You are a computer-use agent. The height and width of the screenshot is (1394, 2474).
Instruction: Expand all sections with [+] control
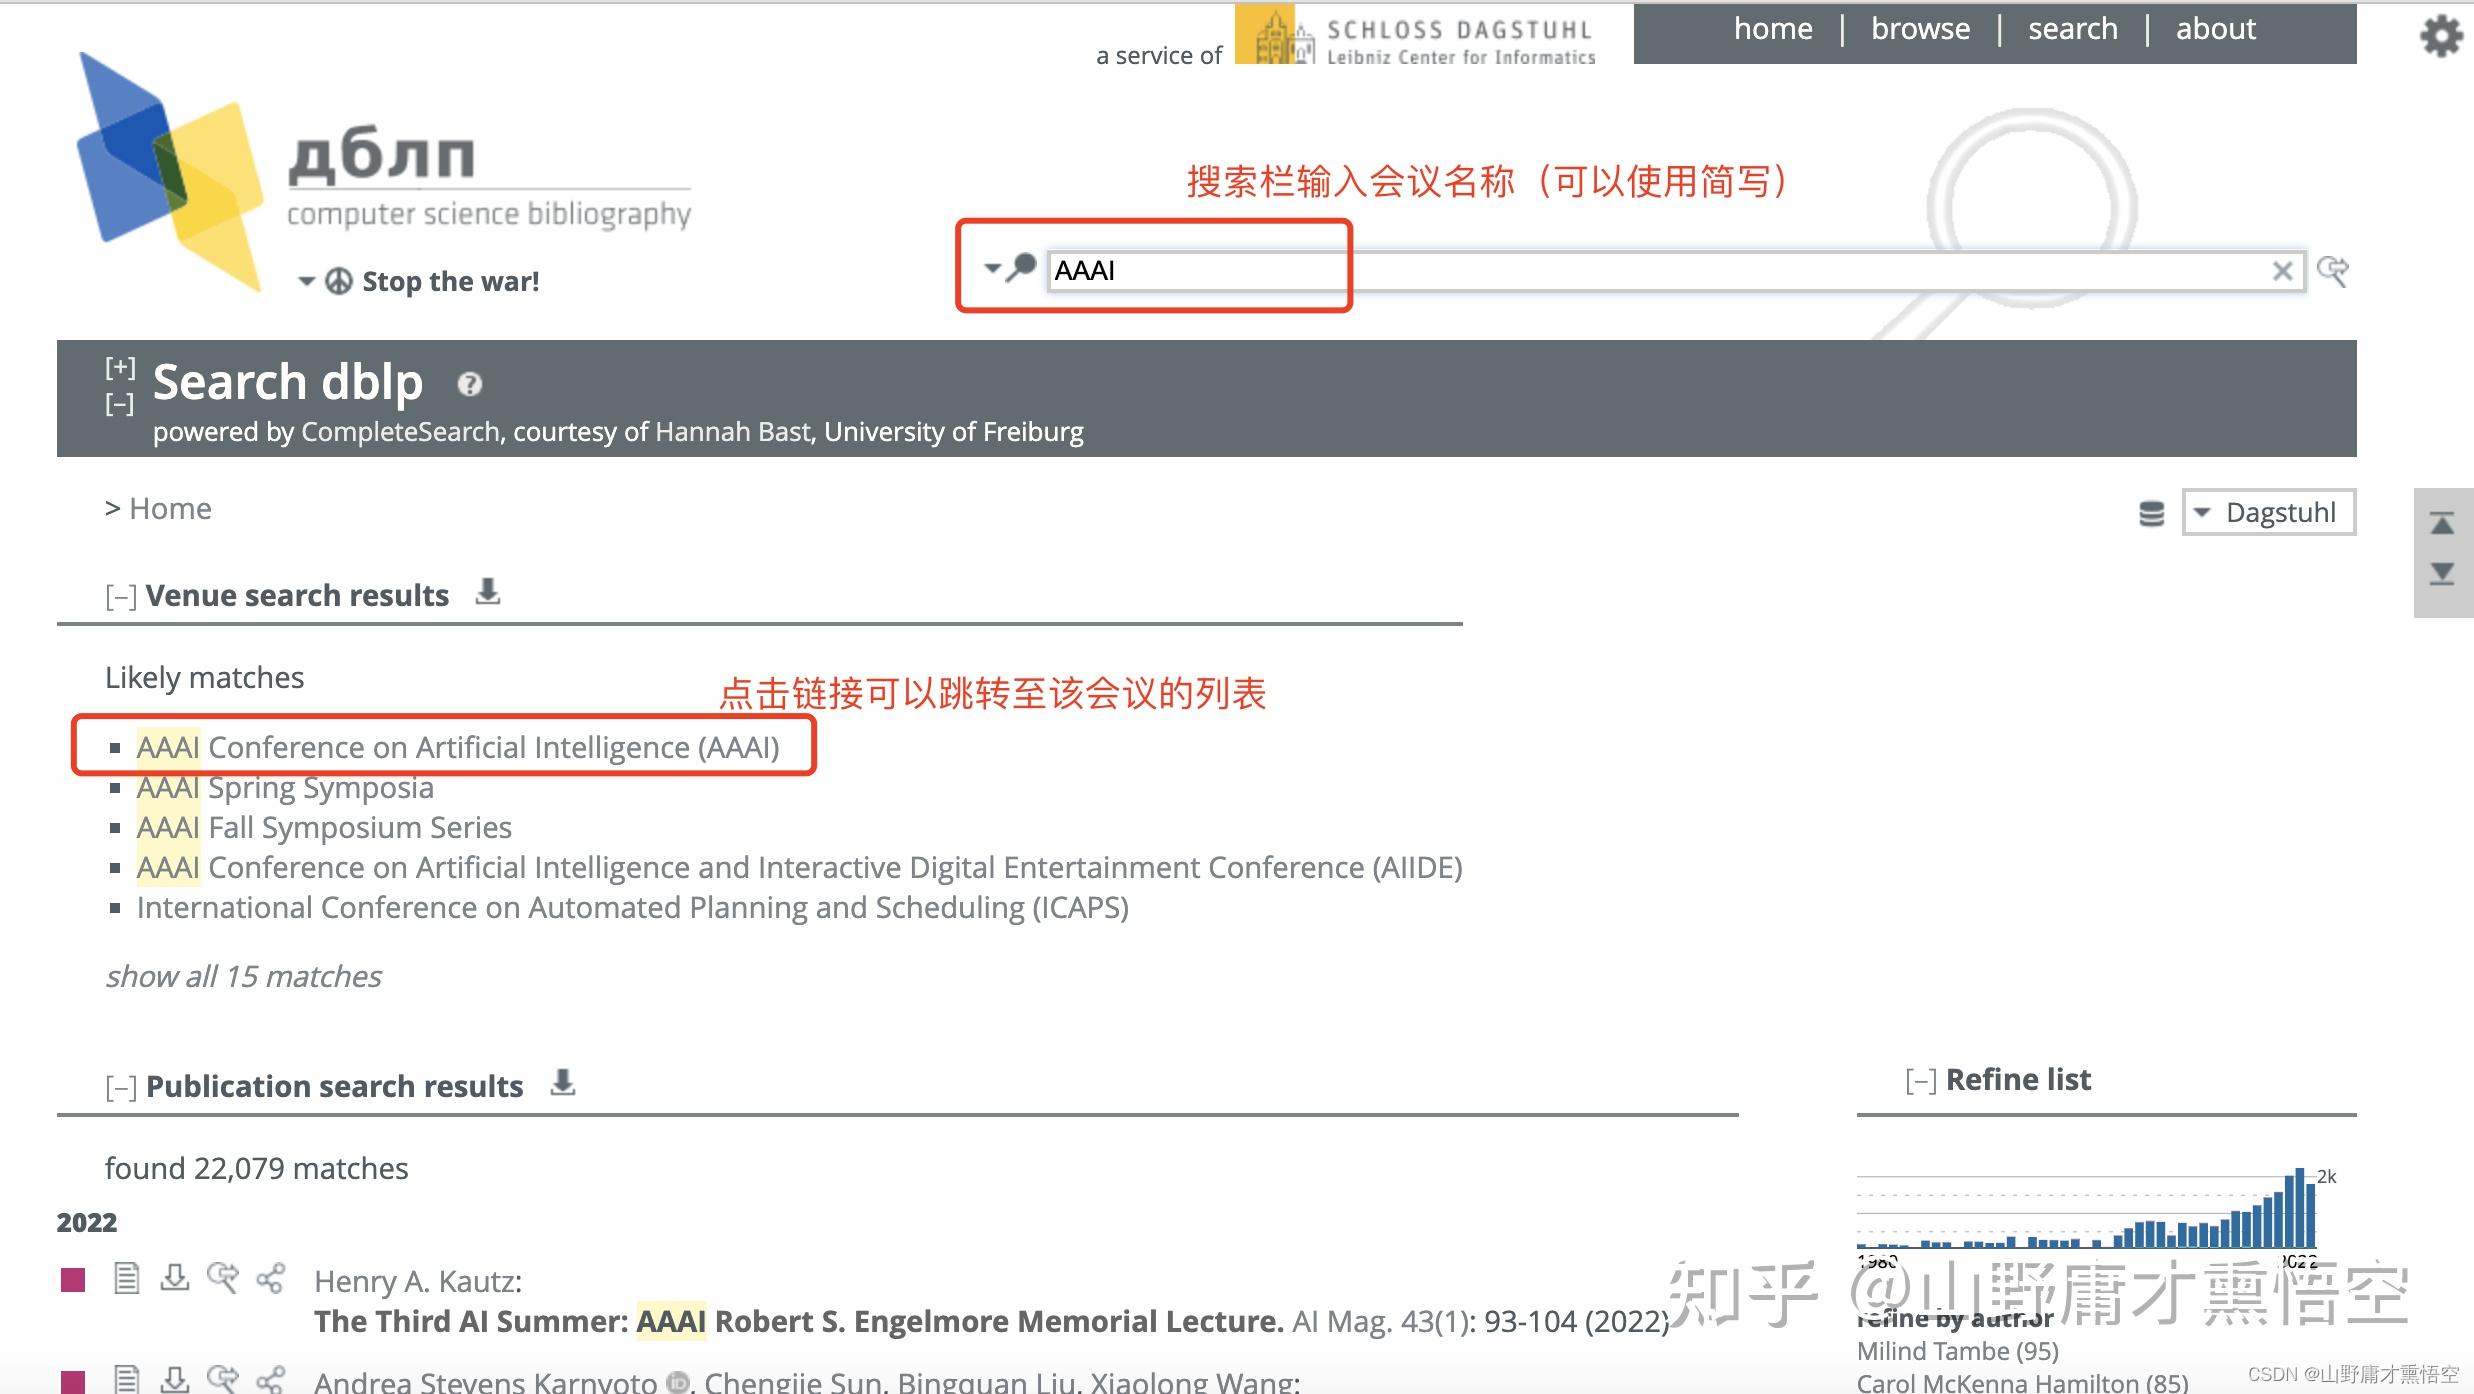120,367
